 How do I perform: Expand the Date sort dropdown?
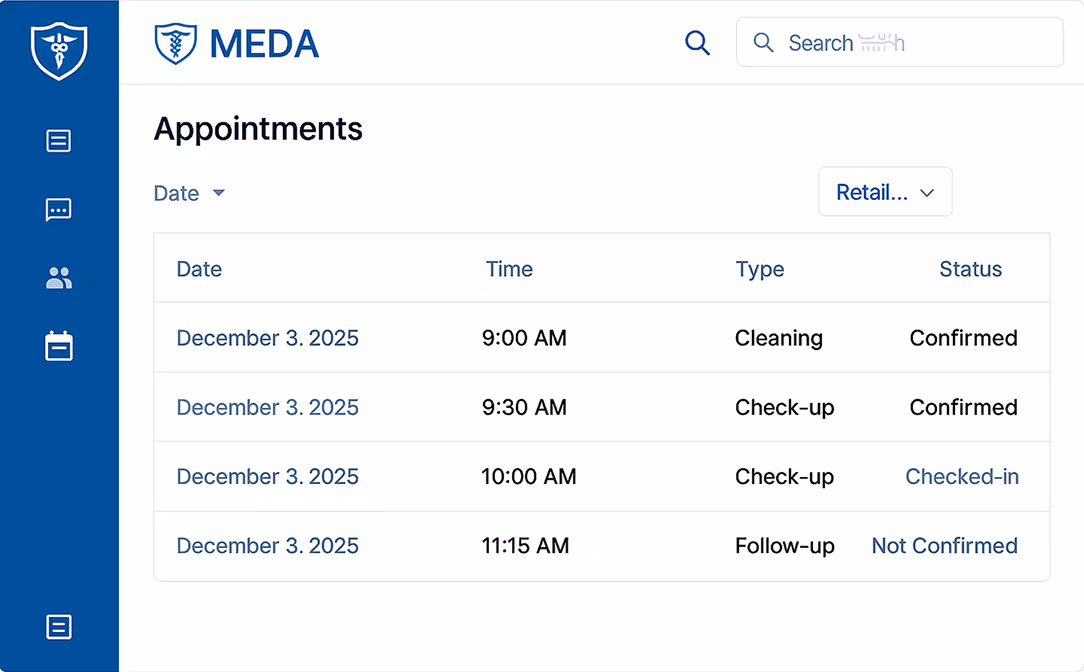click(189, 193)
